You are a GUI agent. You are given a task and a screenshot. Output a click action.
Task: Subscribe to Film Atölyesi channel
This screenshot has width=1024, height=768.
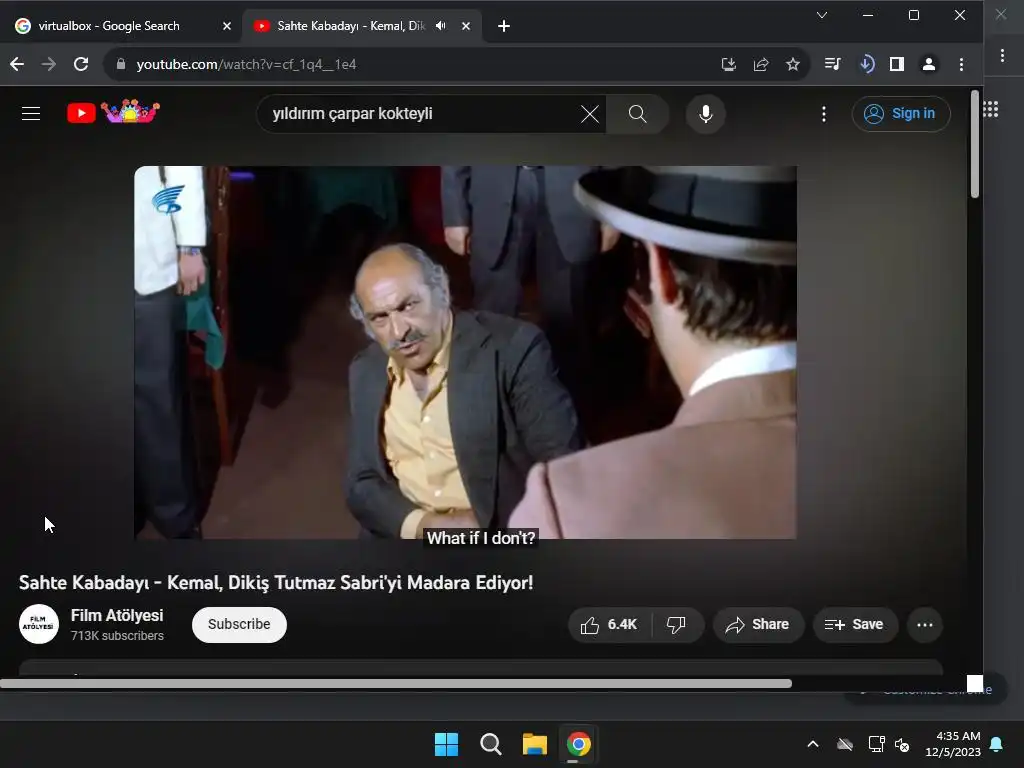[x=239, y=624]
